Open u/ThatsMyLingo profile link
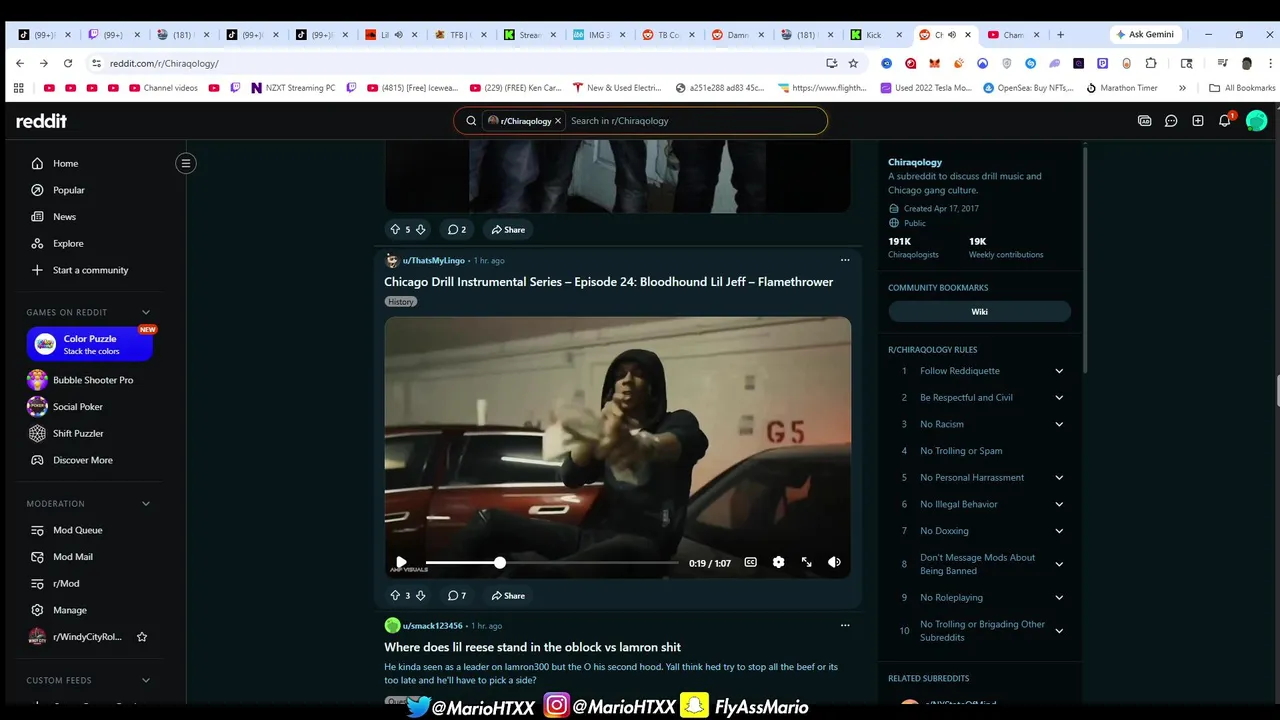Screen dimensions: 1280x720 pyautogui.click(x=433, y=260)
